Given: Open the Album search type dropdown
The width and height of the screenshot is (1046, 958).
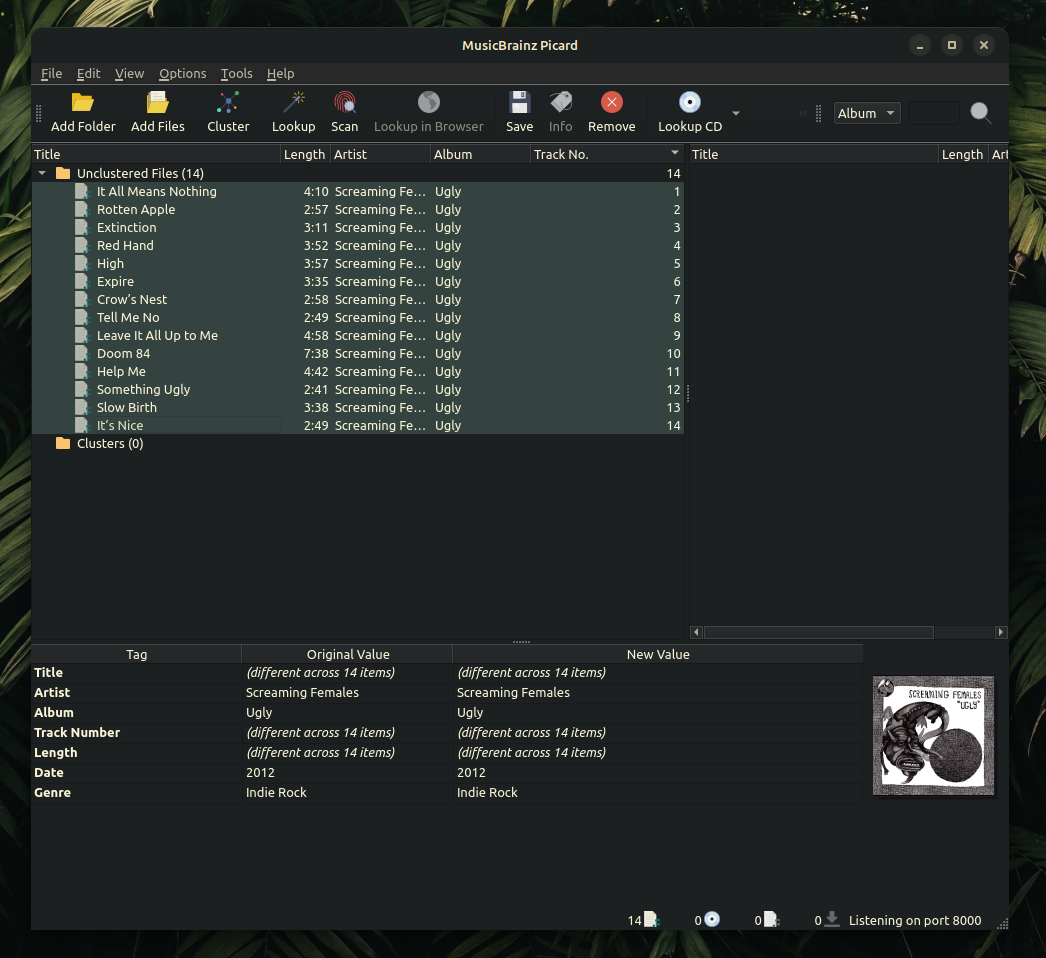Looking at the screenshot, I should [x=867, y=113].
